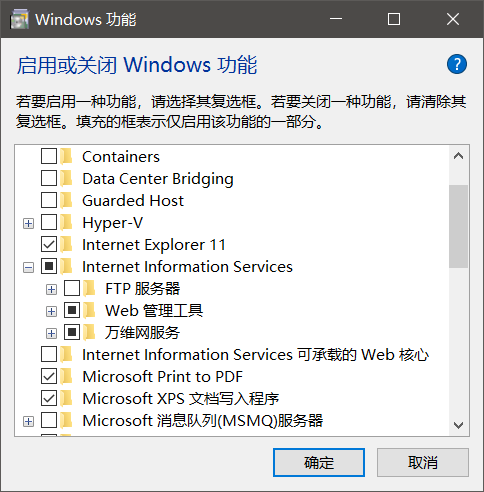The height and width of the screenshot is (492, 484).
Task: Click the Windows Features title bar icon
Action: click(20, 19)
